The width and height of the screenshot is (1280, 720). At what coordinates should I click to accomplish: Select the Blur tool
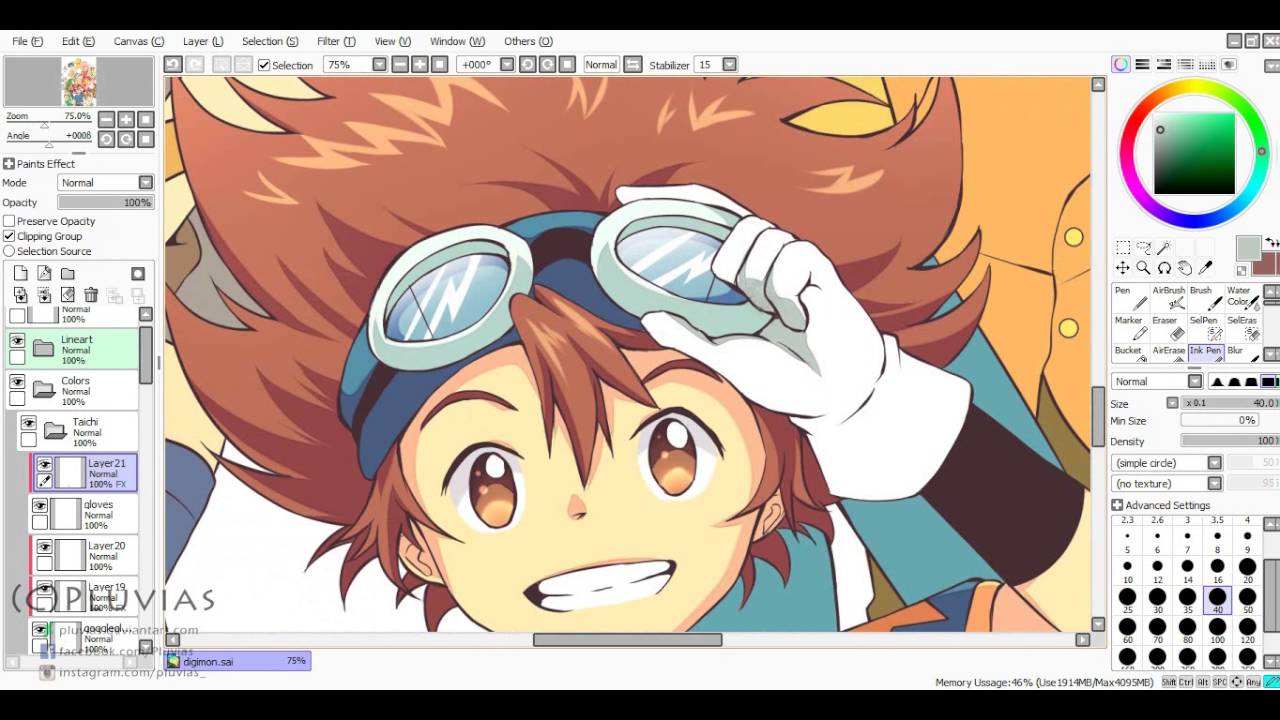click(x=1242, y=353)
